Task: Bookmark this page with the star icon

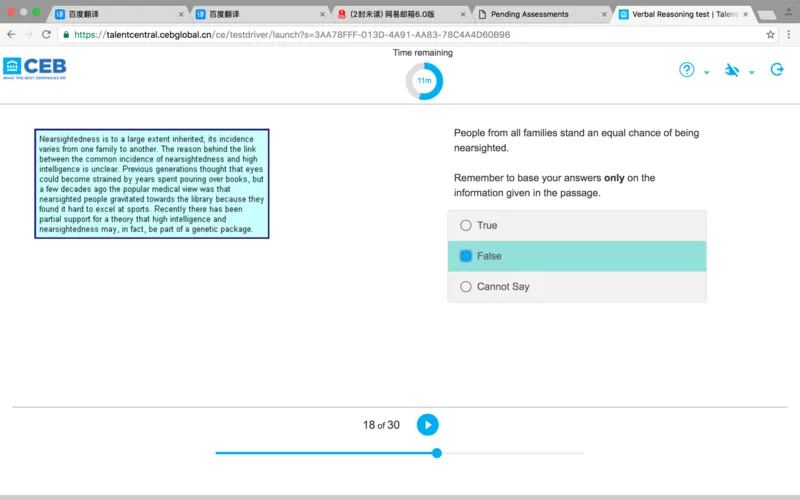Action: (770, 34)
